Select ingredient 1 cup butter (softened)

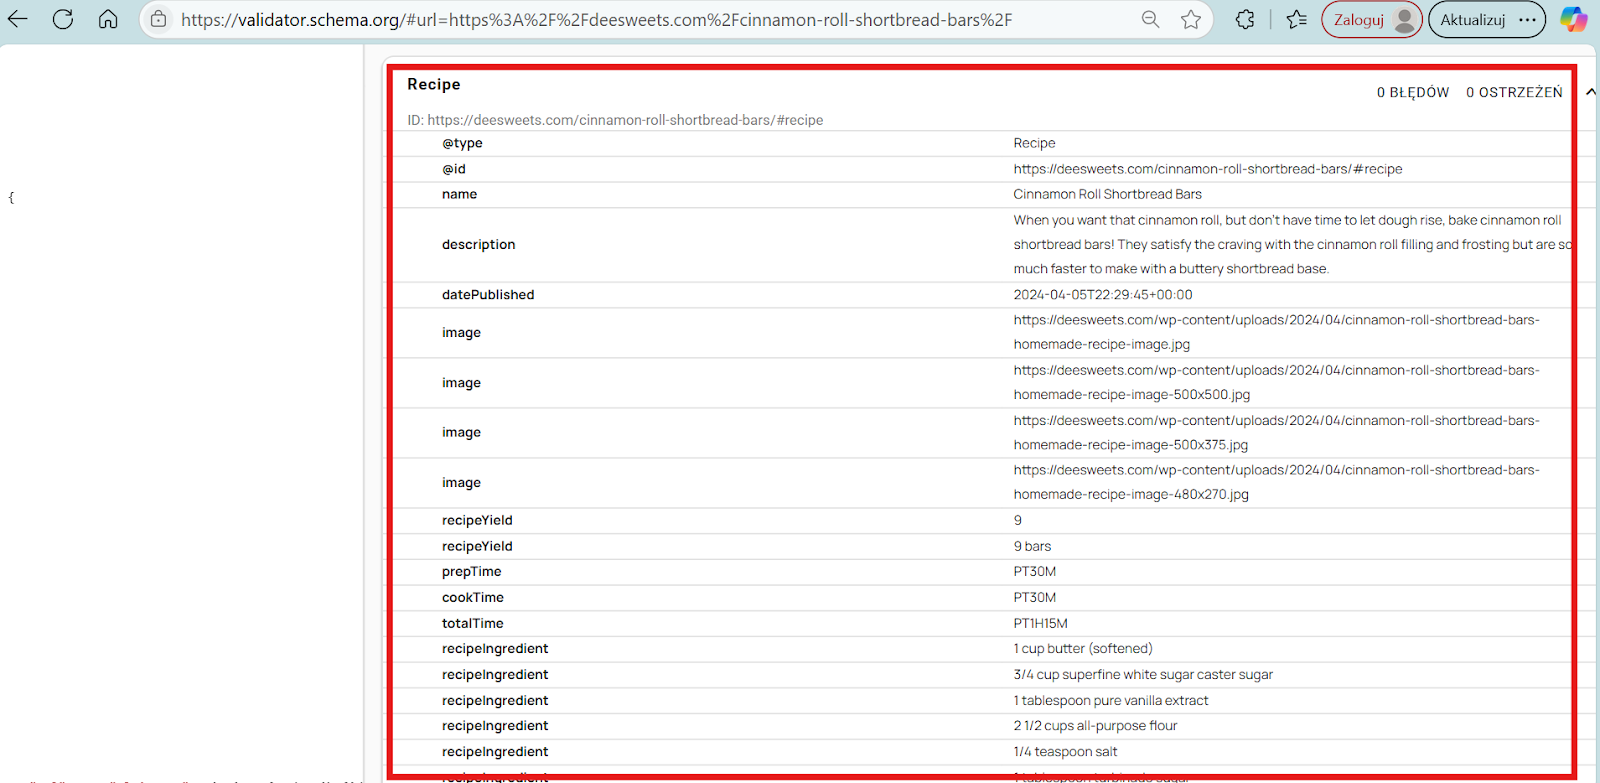click(1083, 649)
